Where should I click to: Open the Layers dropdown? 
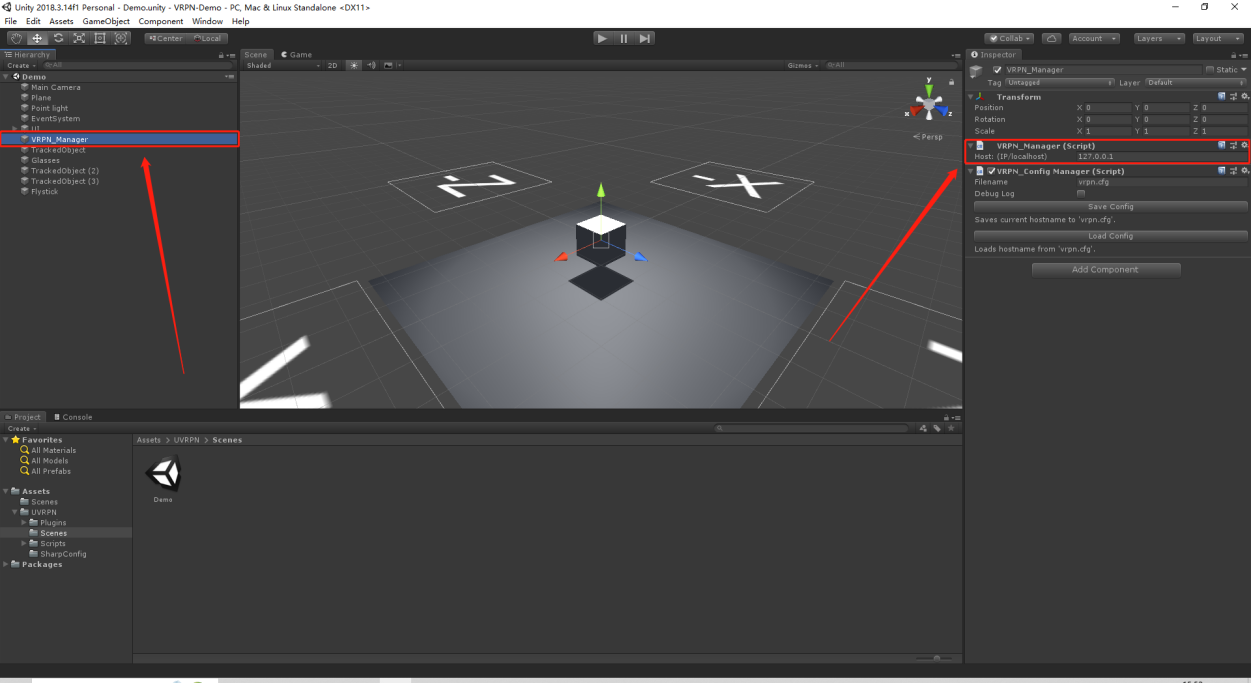[1159, 38]
